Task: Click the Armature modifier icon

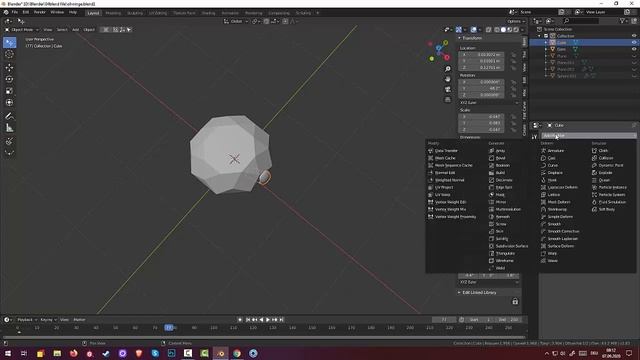Action: (x=543, y=151)
